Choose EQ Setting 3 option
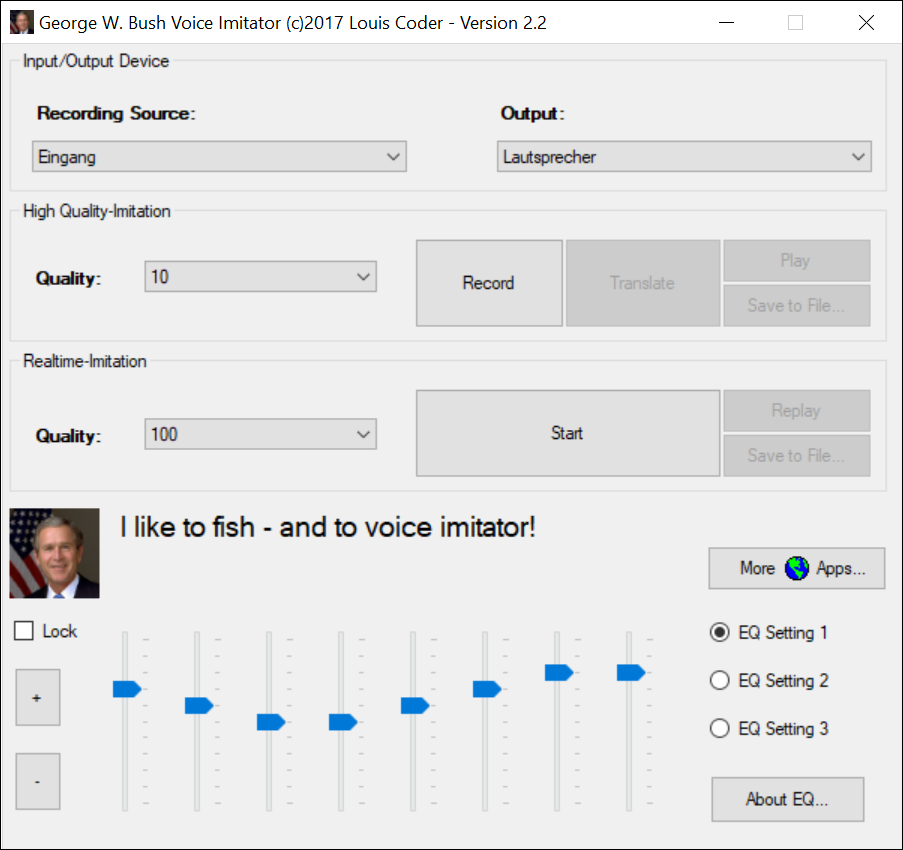Image resolution: width=903 pixels, height=850 pixels. 719,728
